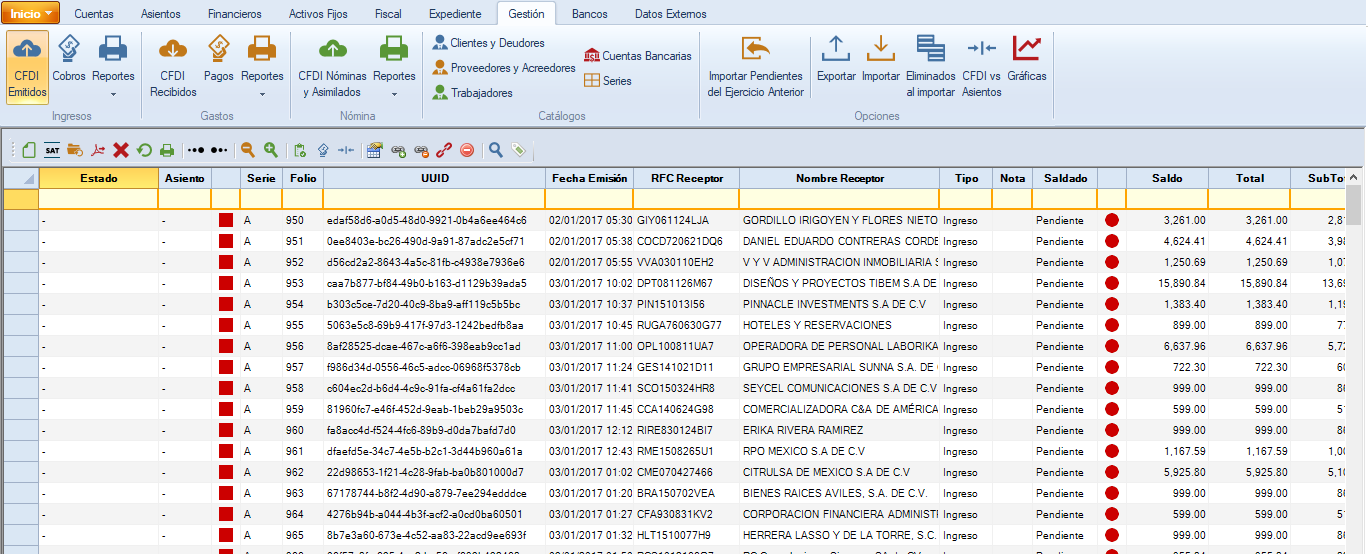1368x554 pixels.
Task: Open Pagos in the Gastos group
Action: [x=218, y=58]
